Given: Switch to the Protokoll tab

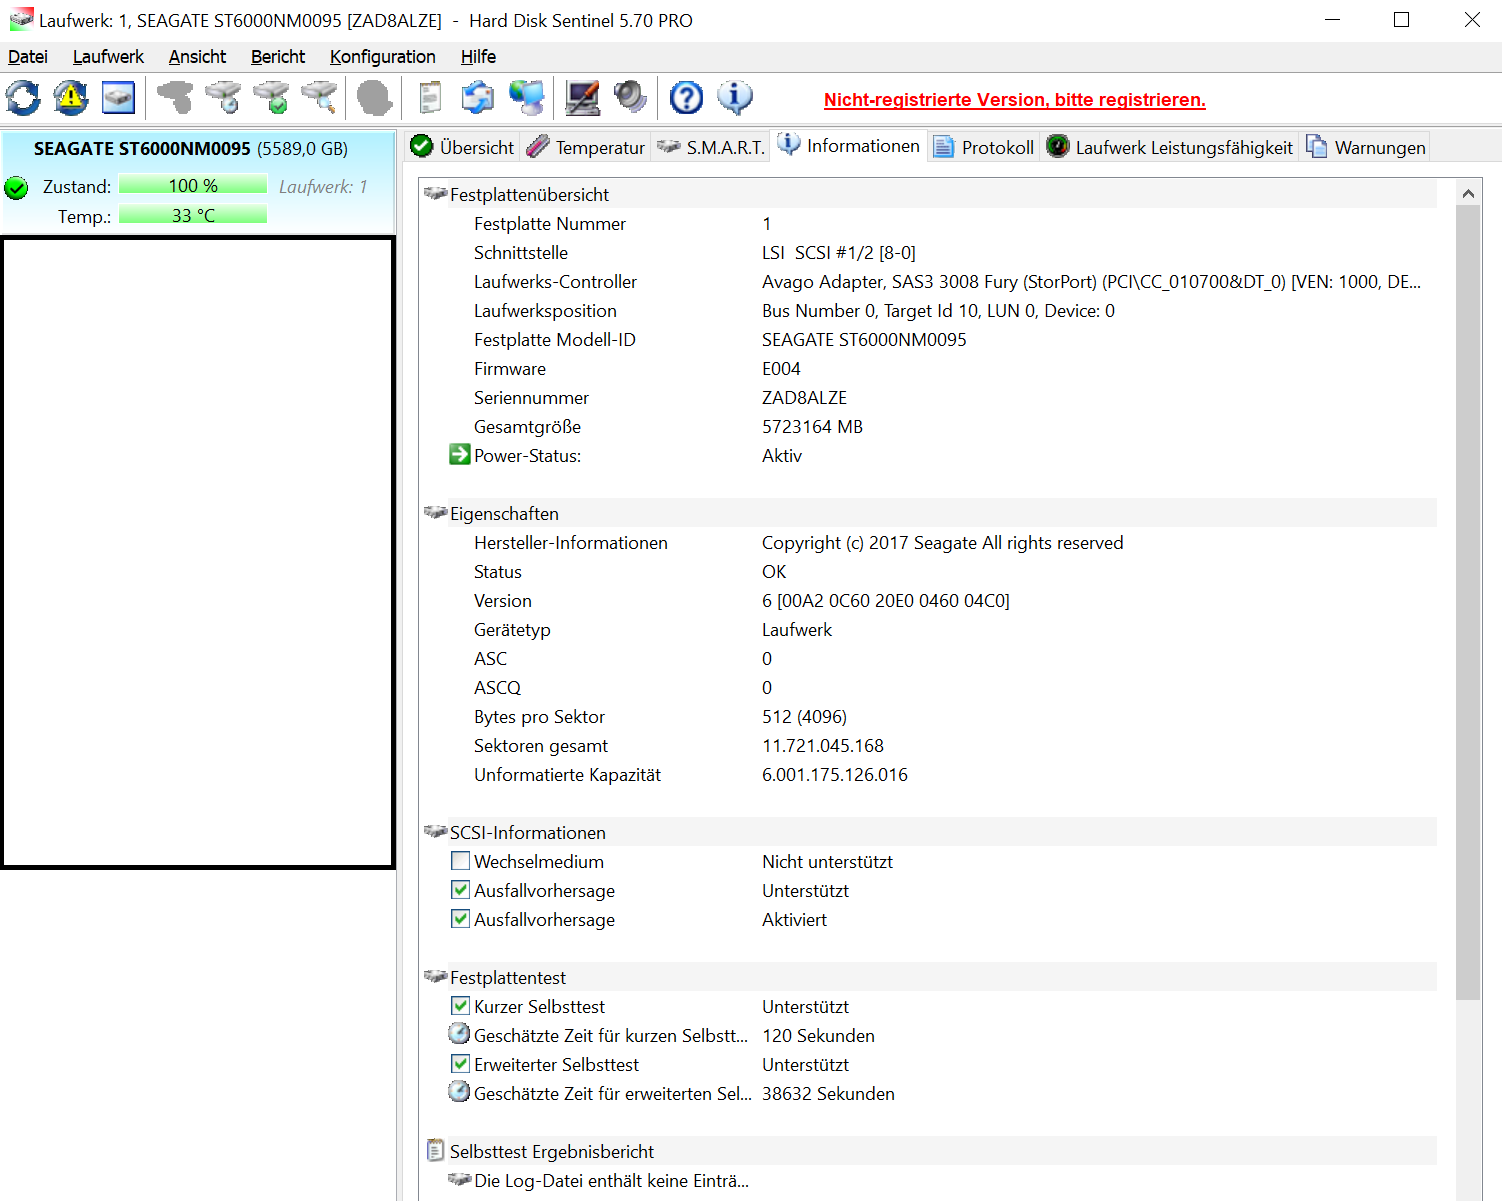Looking at the screenshot, I should click(984, 147).
